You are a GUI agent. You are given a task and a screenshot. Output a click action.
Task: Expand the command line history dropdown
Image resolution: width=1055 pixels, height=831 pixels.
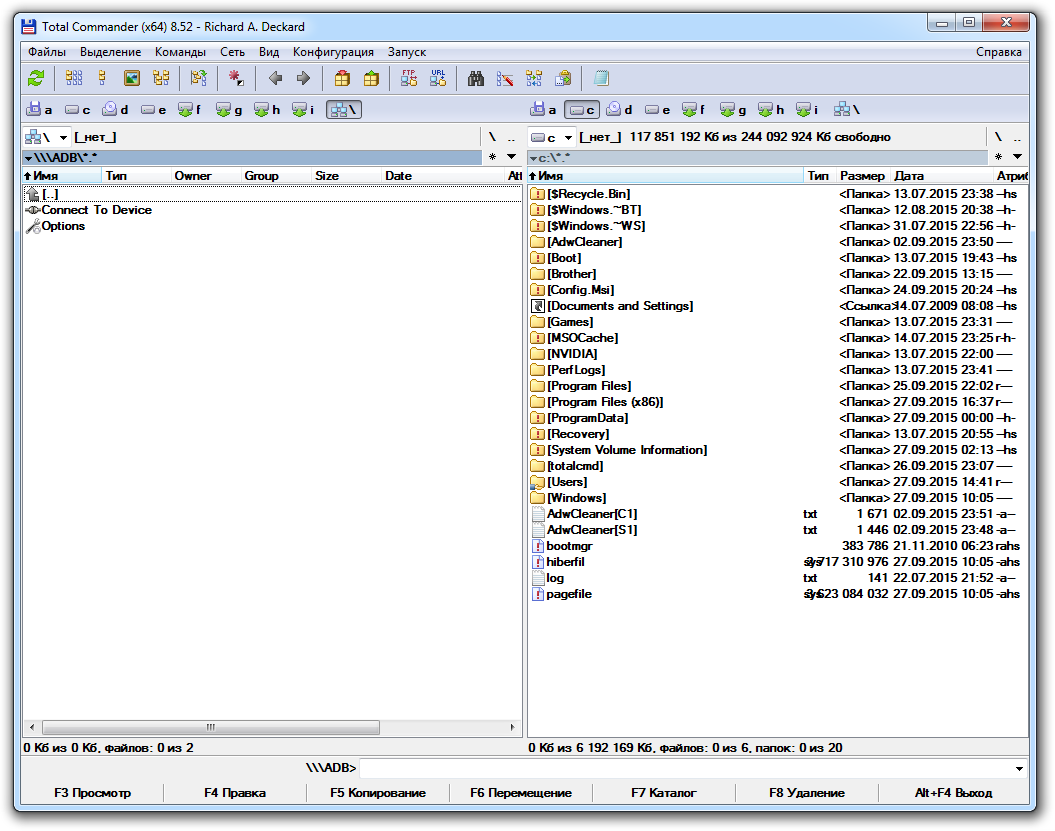(1019, 769)
